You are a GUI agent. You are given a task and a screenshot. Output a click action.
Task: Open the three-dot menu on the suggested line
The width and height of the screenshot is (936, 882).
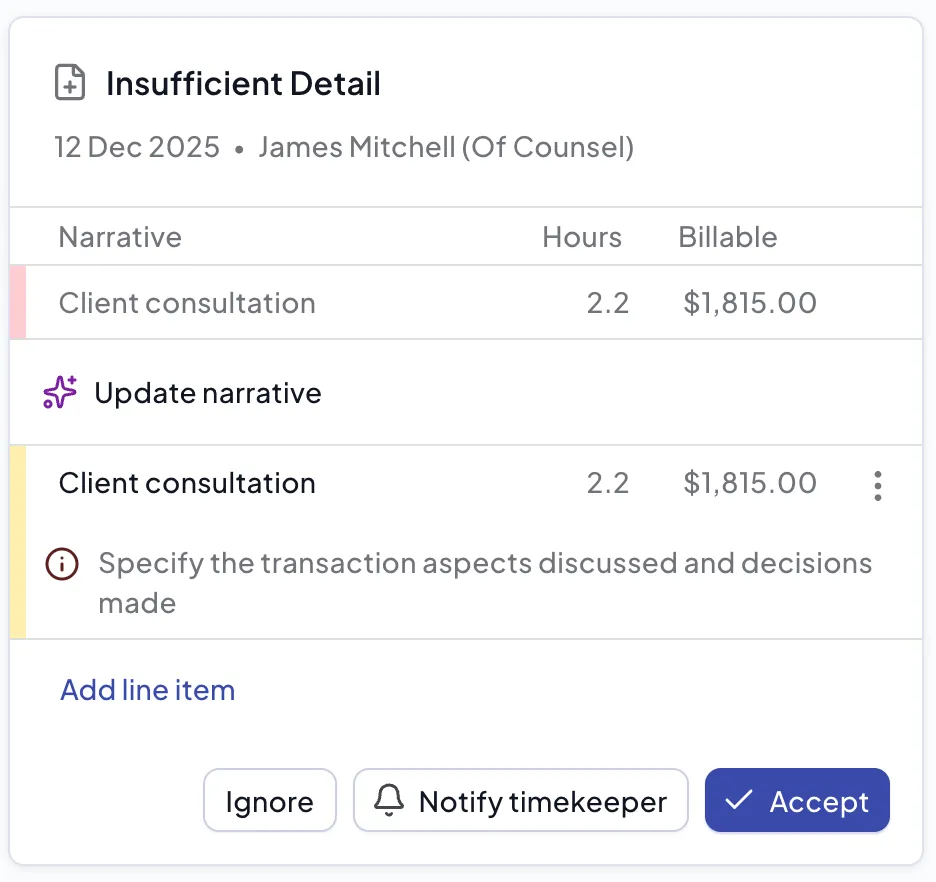[877, 485]
